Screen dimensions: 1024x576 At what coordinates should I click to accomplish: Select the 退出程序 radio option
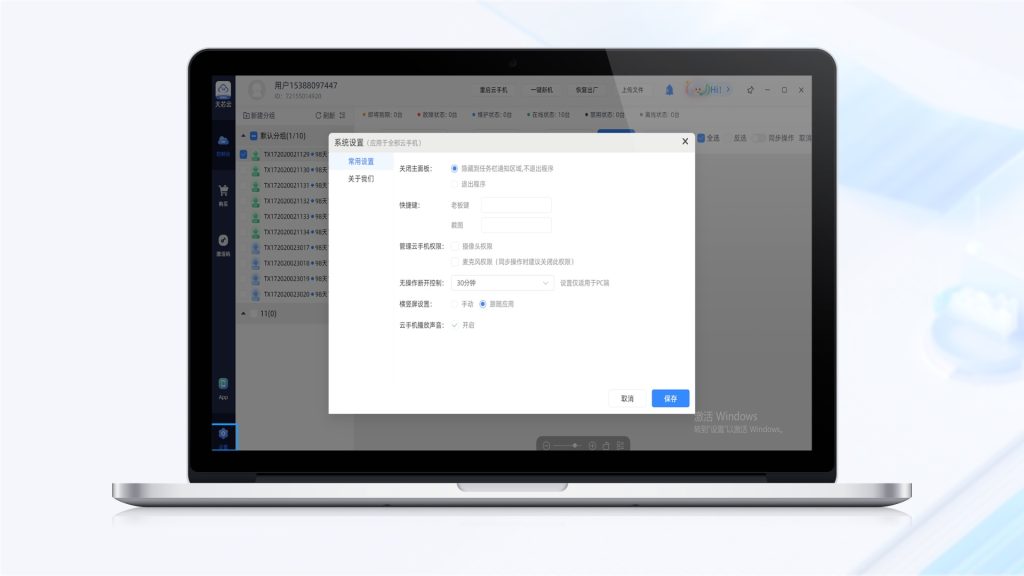(455, 184)
